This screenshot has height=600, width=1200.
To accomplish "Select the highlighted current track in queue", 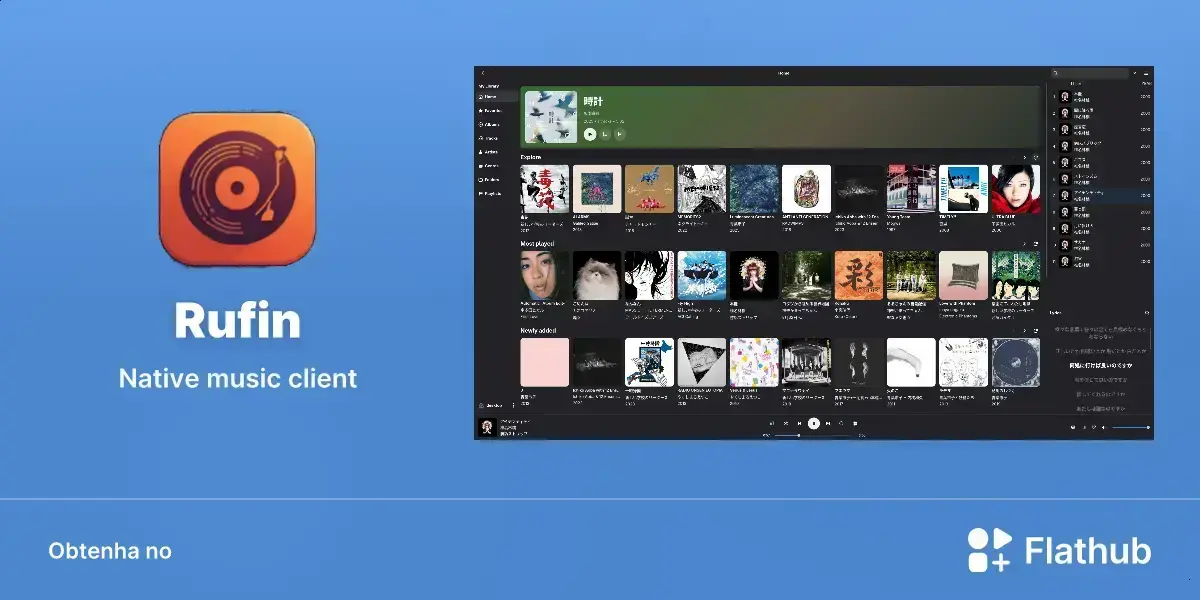I will pos(1101,195).
